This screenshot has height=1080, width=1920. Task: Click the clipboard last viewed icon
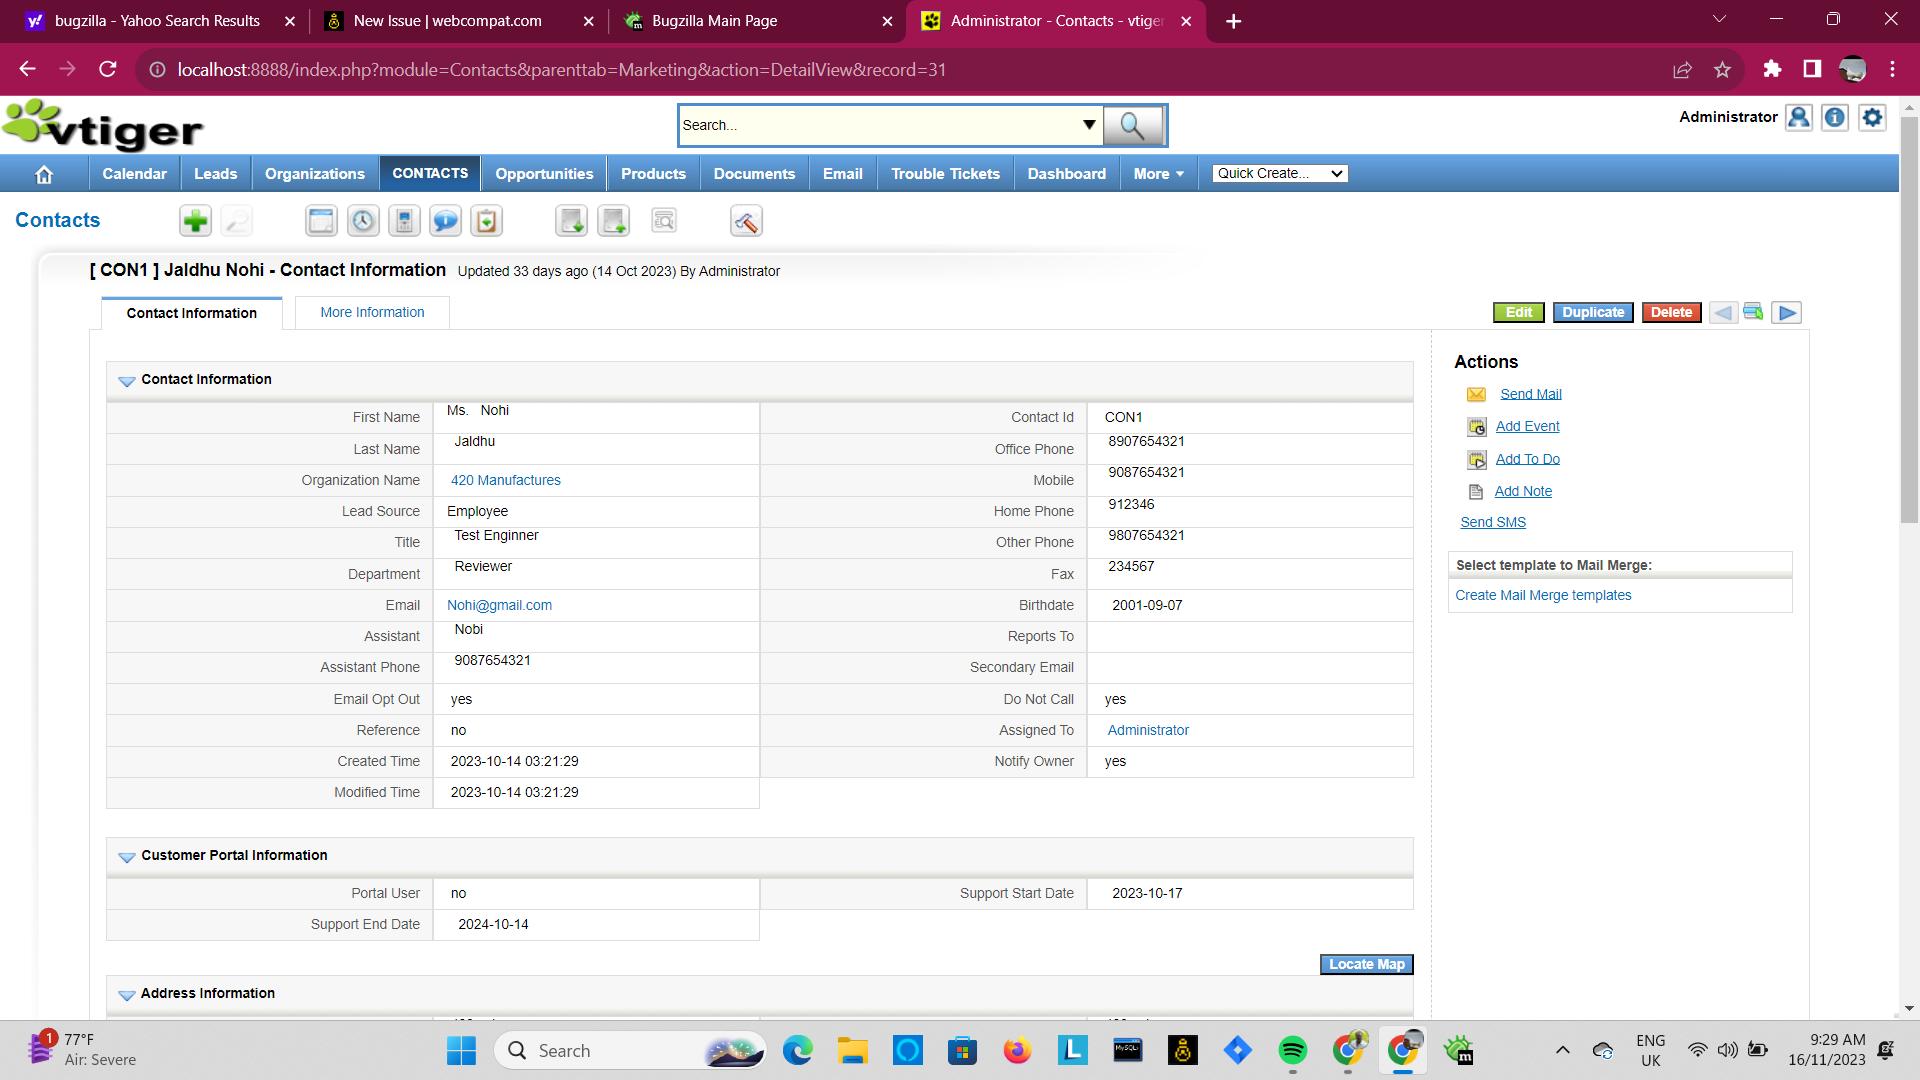tap(487, 221)
